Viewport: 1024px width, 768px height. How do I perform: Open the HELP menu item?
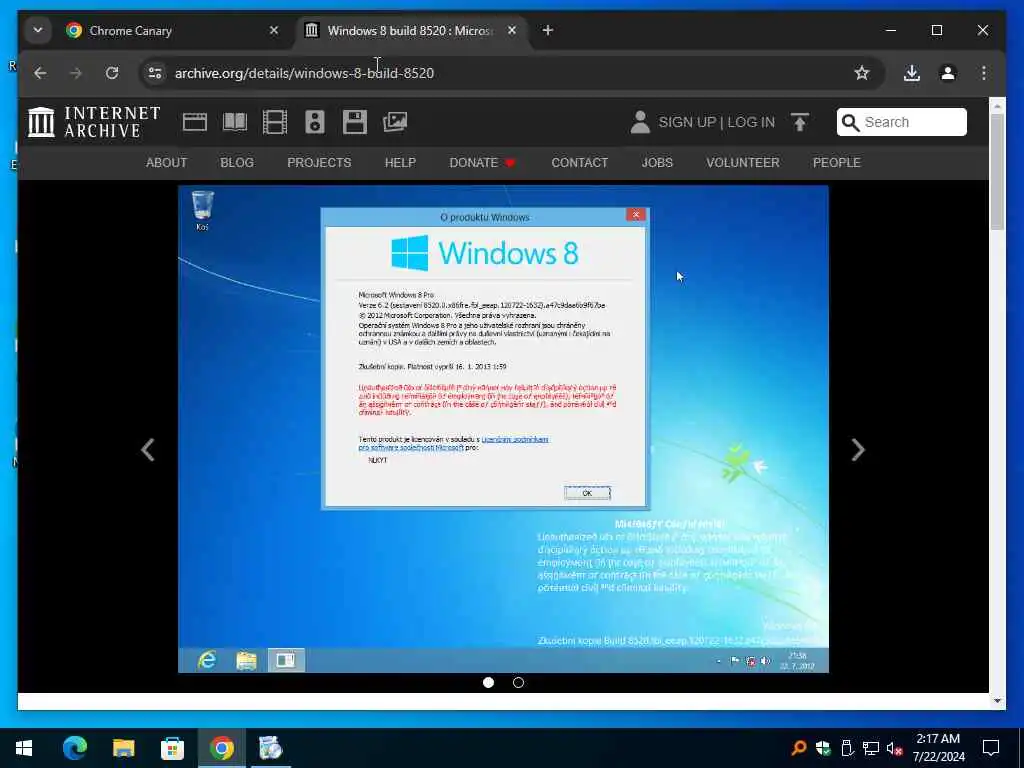(x=400, y=163)
